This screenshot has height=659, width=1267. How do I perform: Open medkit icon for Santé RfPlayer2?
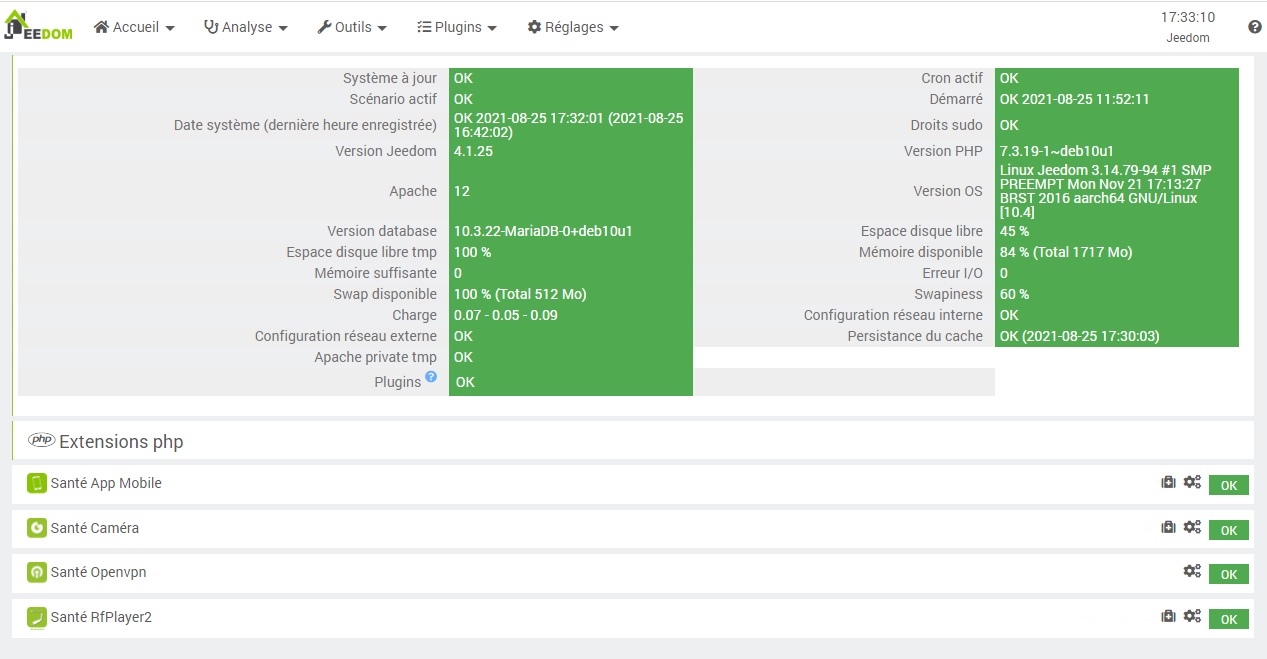coord(1168,616)
